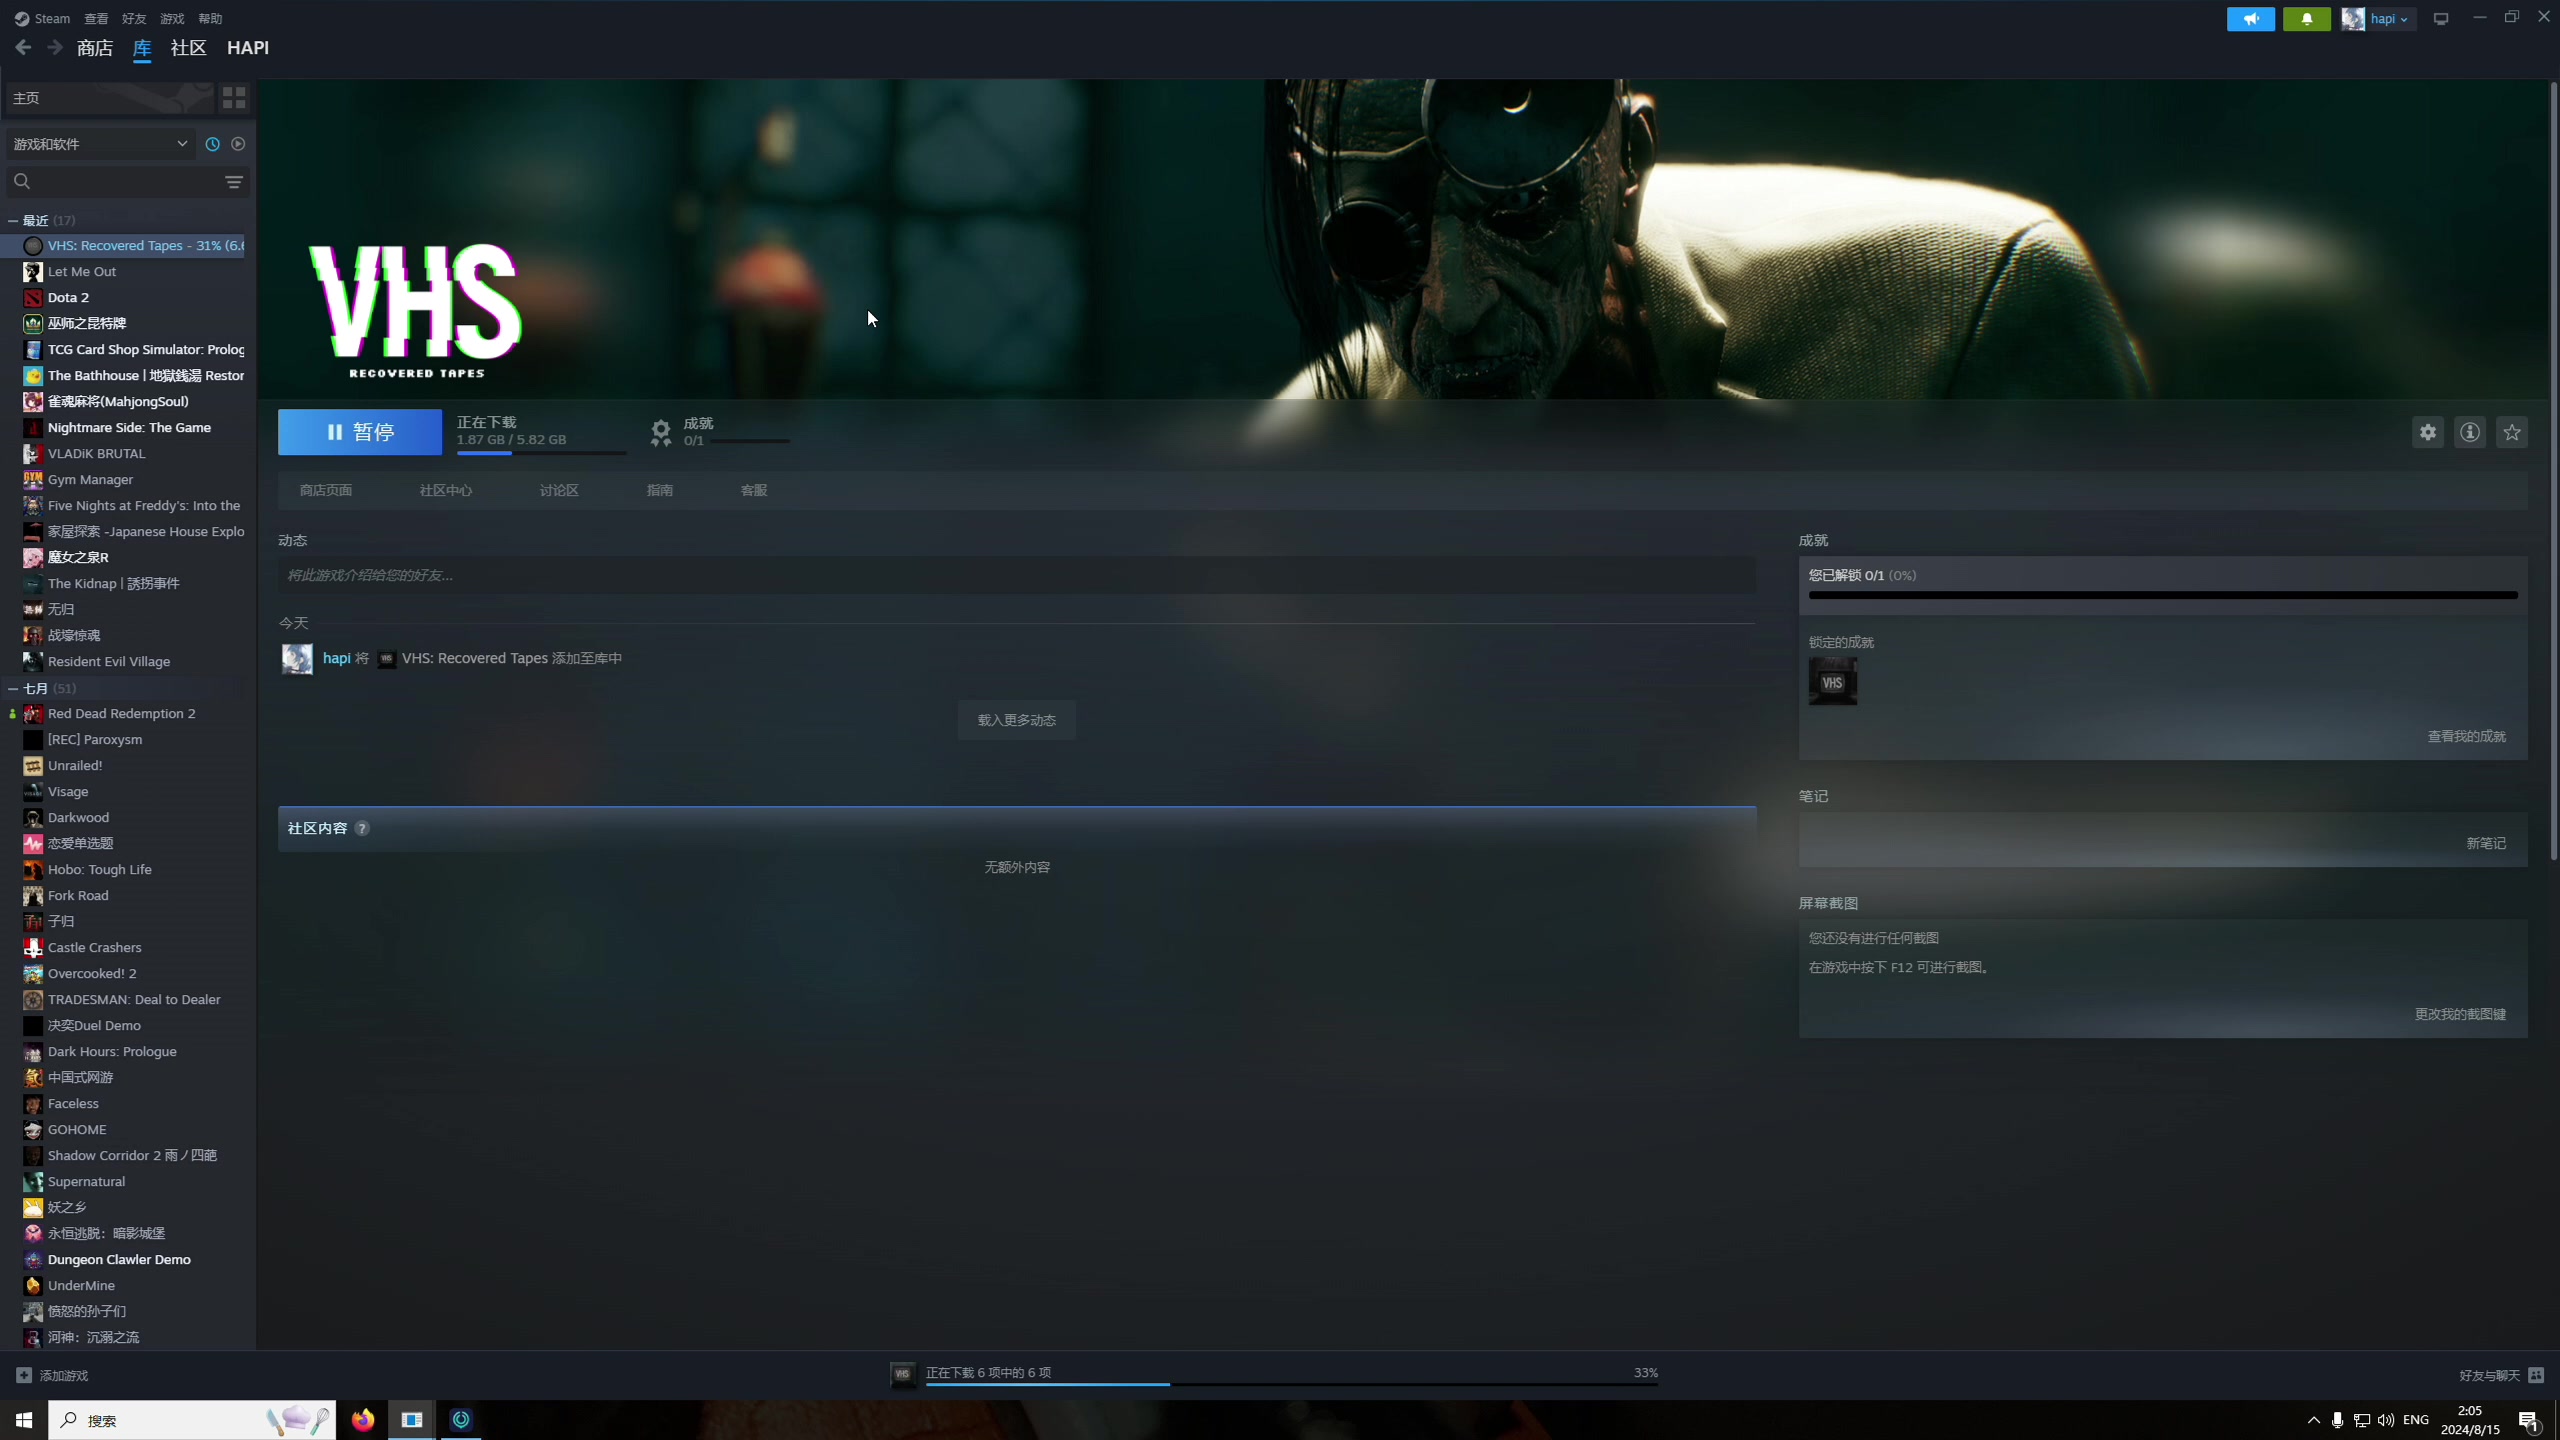This screenshot has height=1440, width=2560.
Task: Open the 游戏 menu
Action: pos(172,18)
